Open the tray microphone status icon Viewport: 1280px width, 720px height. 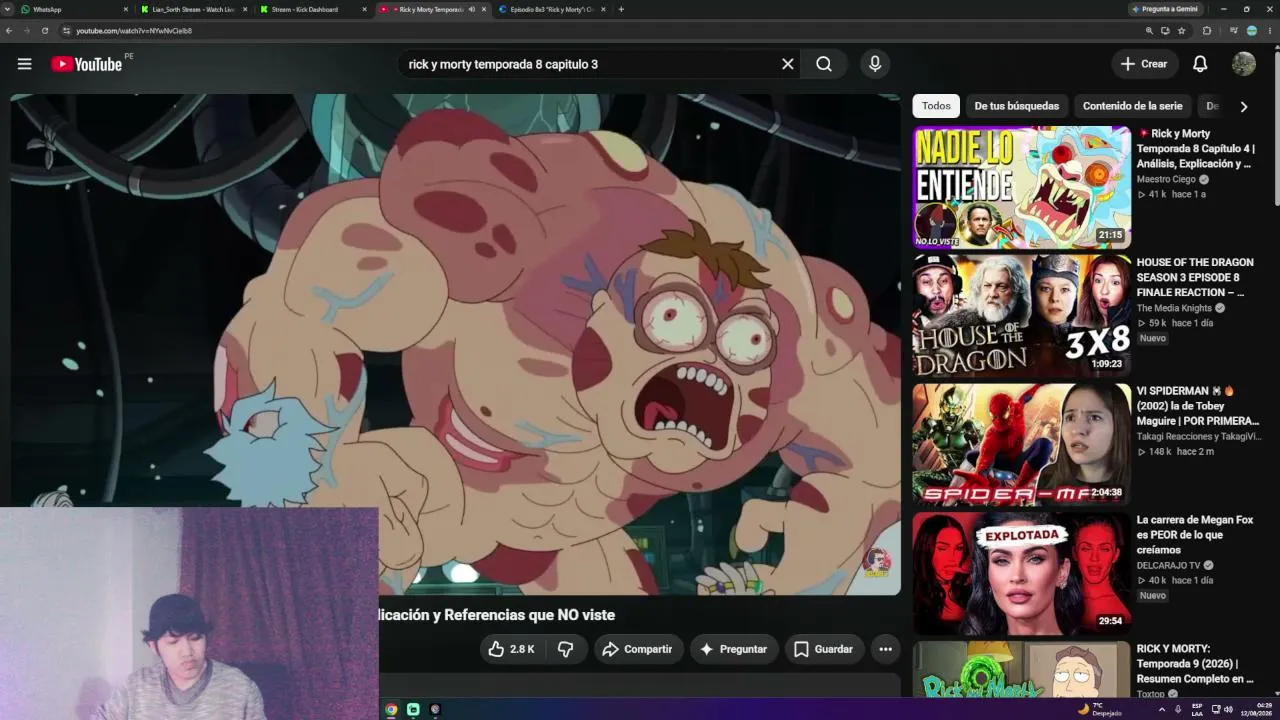pyautogui.click(x=1178, y=710)
